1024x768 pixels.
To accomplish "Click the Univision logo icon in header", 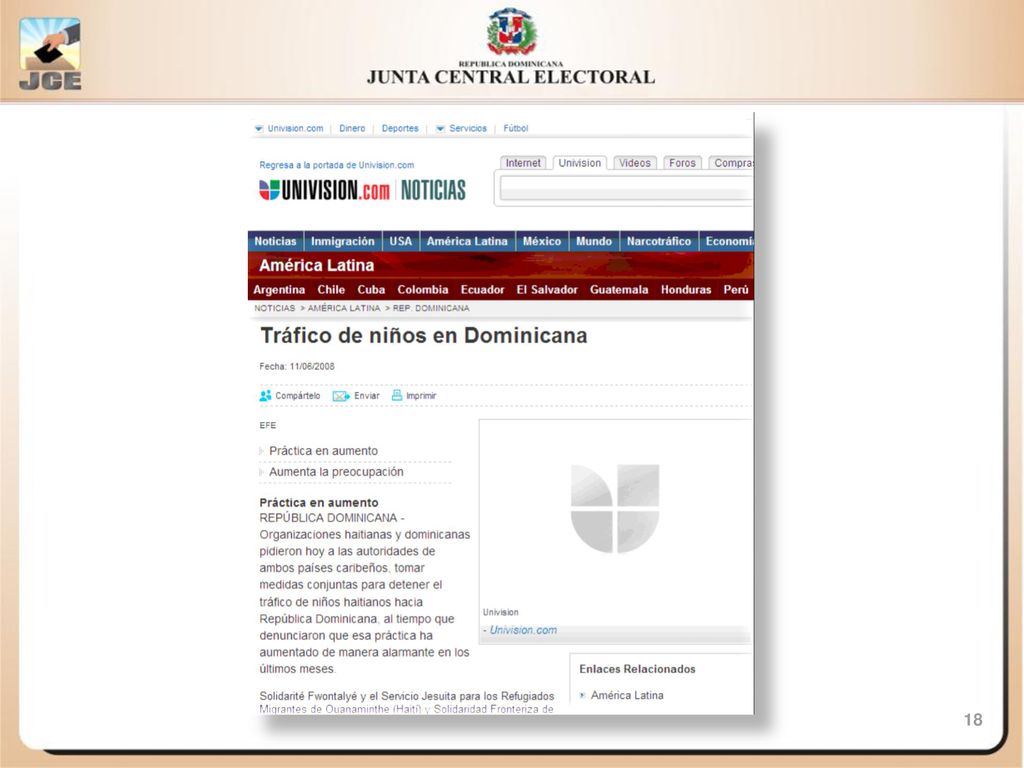I will pyautogui.click(x=269, y=190).
